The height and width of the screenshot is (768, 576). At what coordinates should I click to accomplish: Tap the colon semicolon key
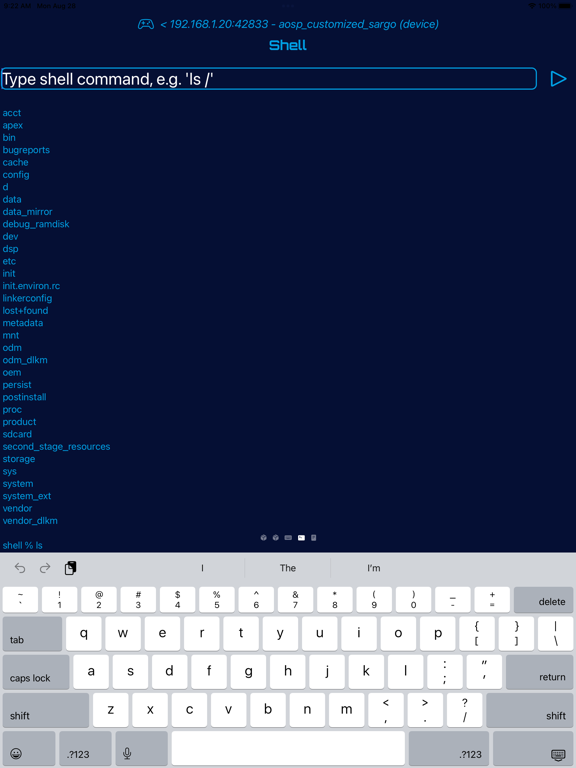[445, 672]
